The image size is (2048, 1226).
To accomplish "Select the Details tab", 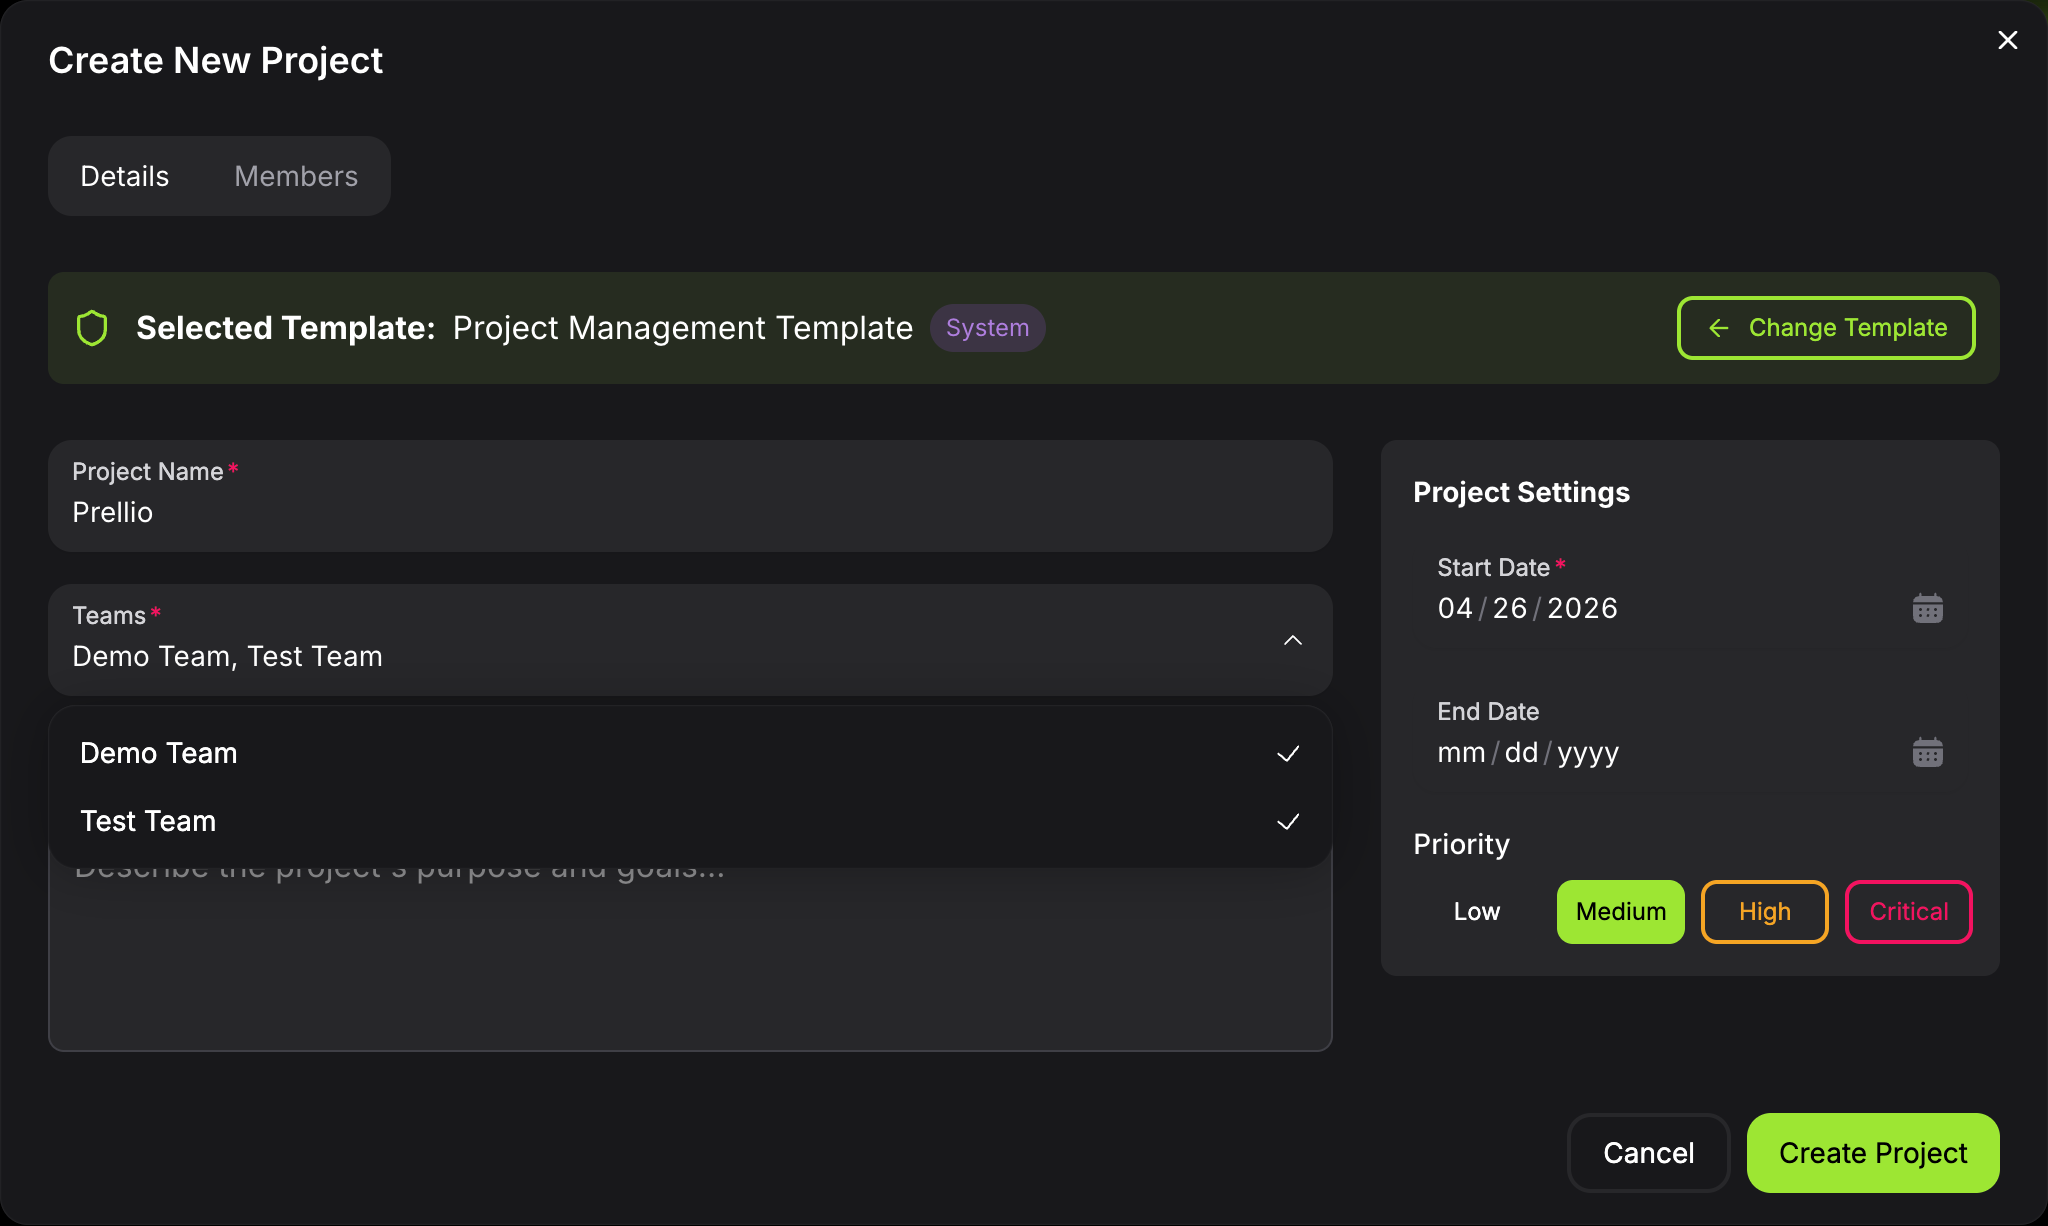I will 125,176.
